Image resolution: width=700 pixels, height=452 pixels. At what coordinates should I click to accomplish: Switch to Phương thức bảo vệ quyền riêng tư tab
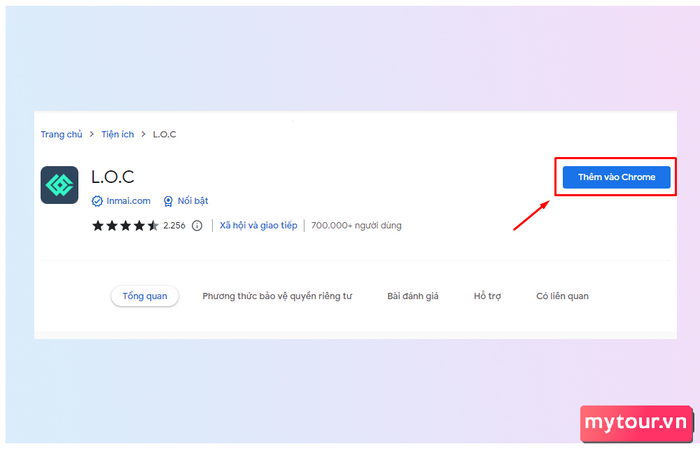(277, 296)
